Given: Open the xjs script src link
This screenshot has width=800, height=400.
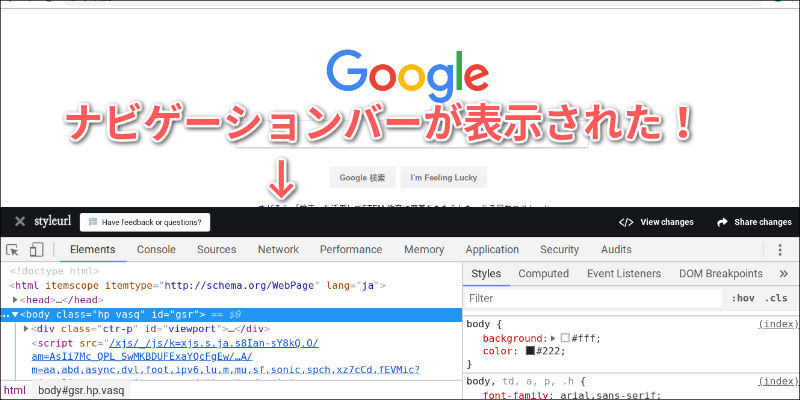Looking at the screenshot, I should [x=226, y=356].
